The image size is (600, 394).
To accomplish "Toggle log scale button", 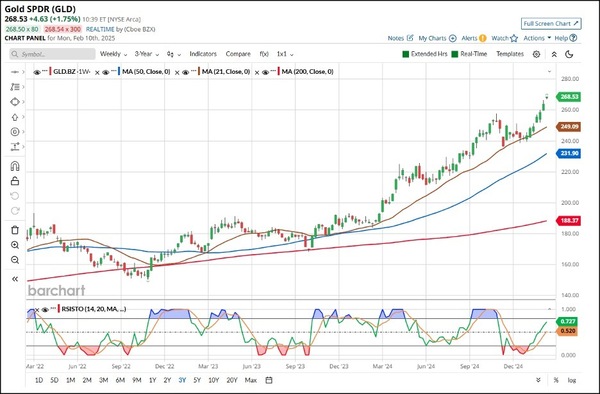I will tap(572, 380).
